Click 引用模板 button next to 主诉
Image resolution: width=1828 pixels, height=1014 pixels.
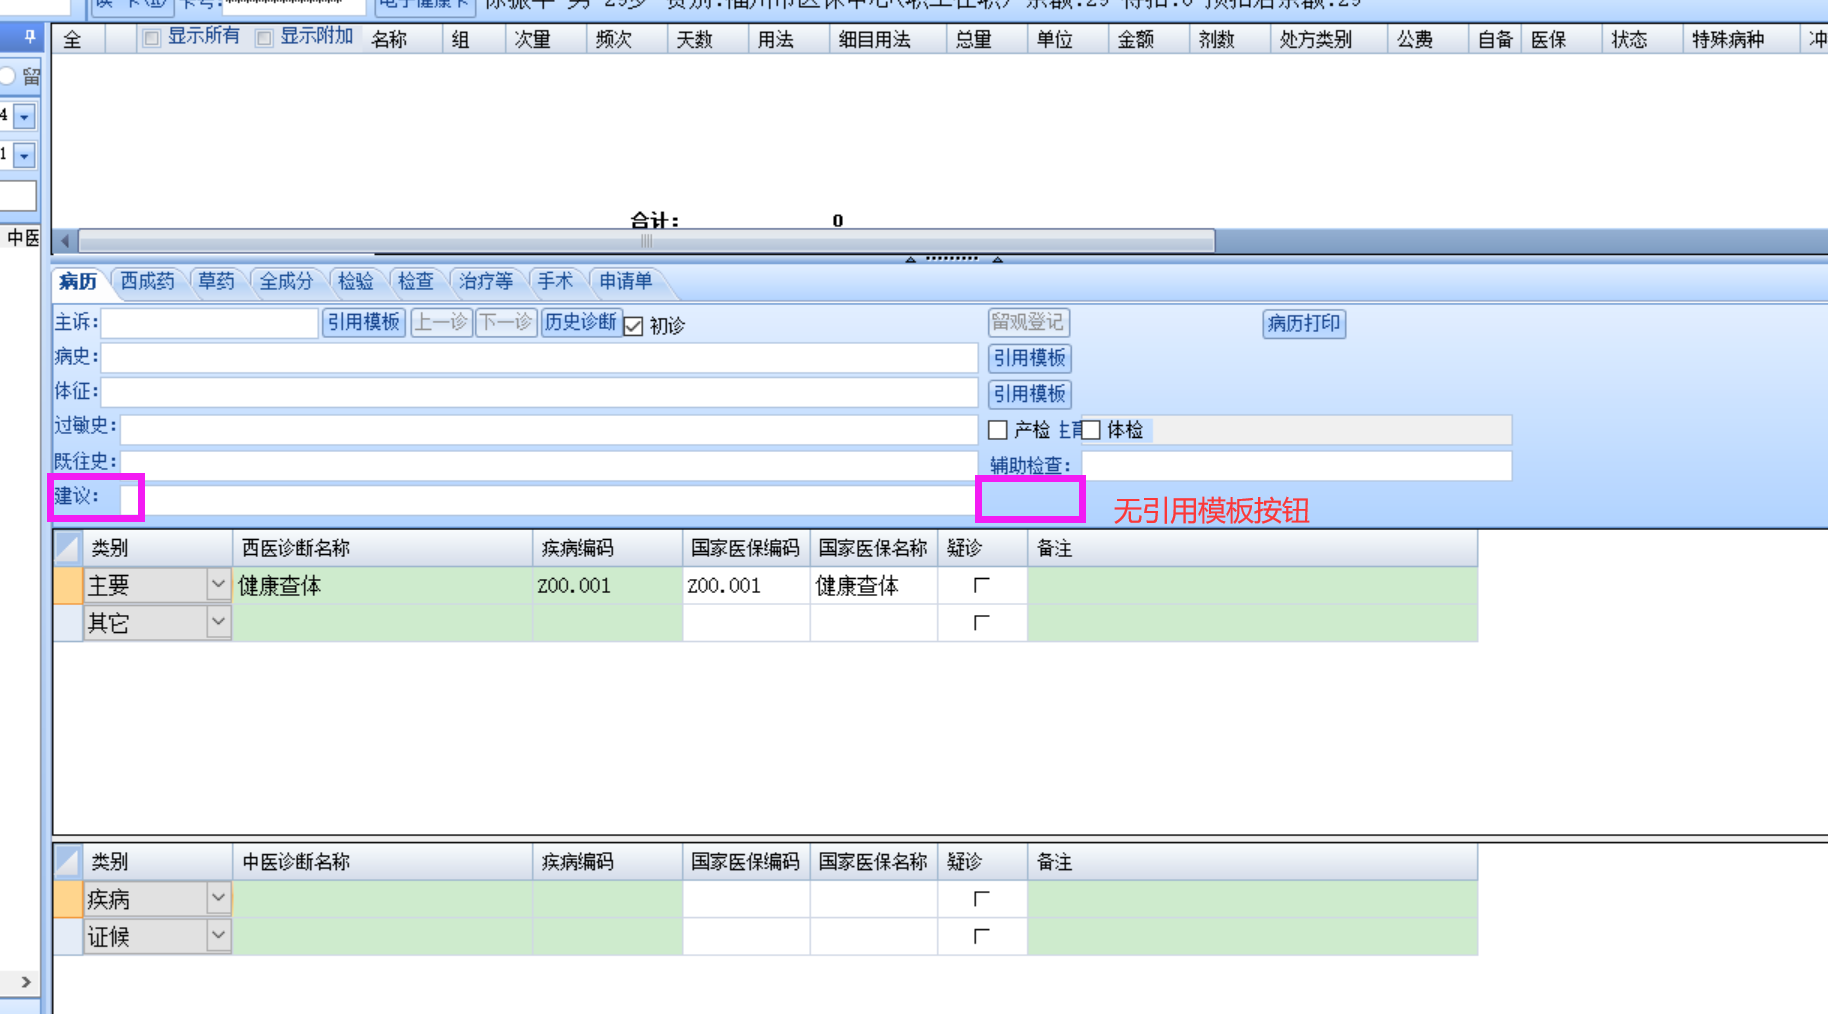[x=363, y=323]
